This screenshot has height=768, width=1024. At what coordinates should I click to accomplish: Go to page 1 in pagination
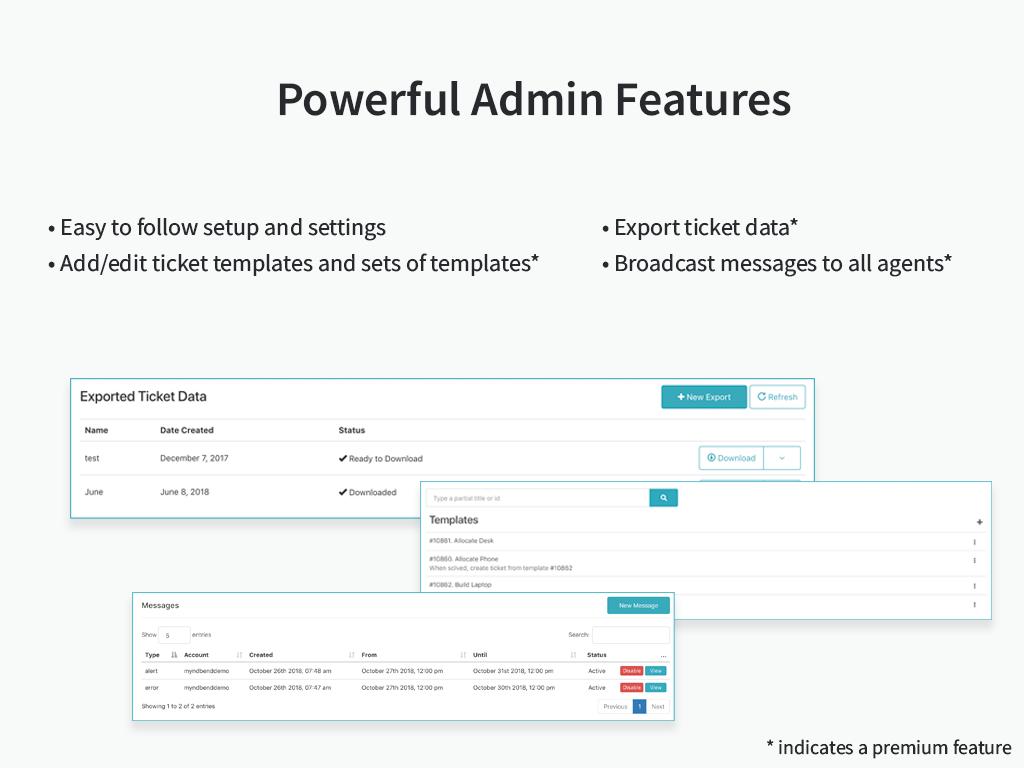[639, 706]
